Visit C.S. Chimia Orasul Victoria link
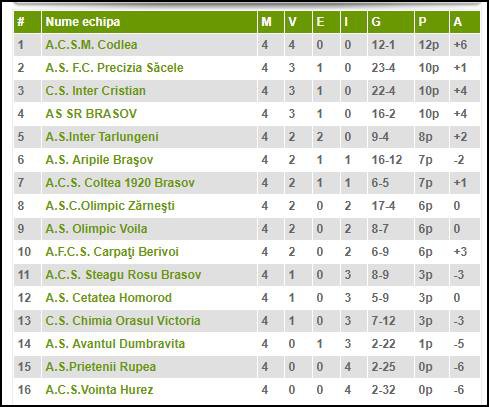The height and width of the screenshot is (407, 489). click(x=123, y=321)
